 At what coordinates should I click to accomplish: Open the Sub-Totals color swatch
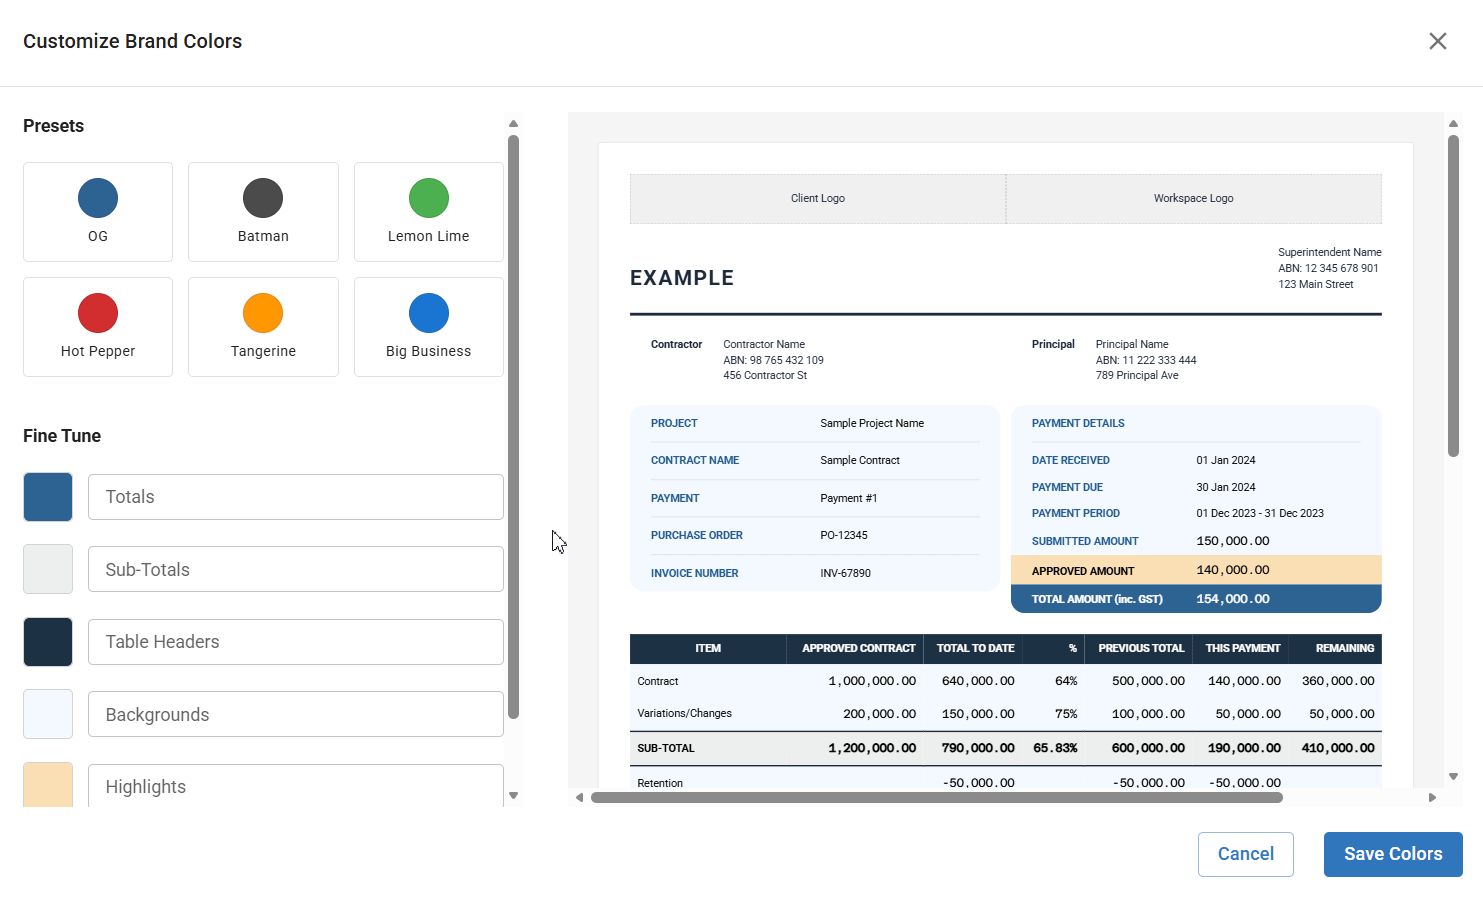tap(48, 569)
